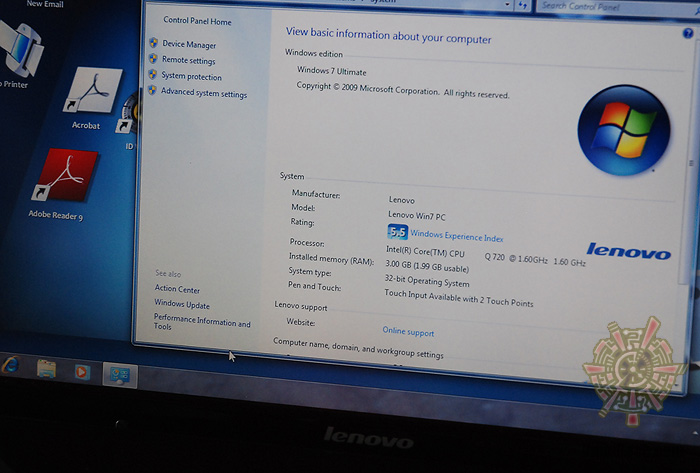Click the Device Manager shield icon
Screen dimensions: 700x473
pyautogui.click(x=153, y=43)
